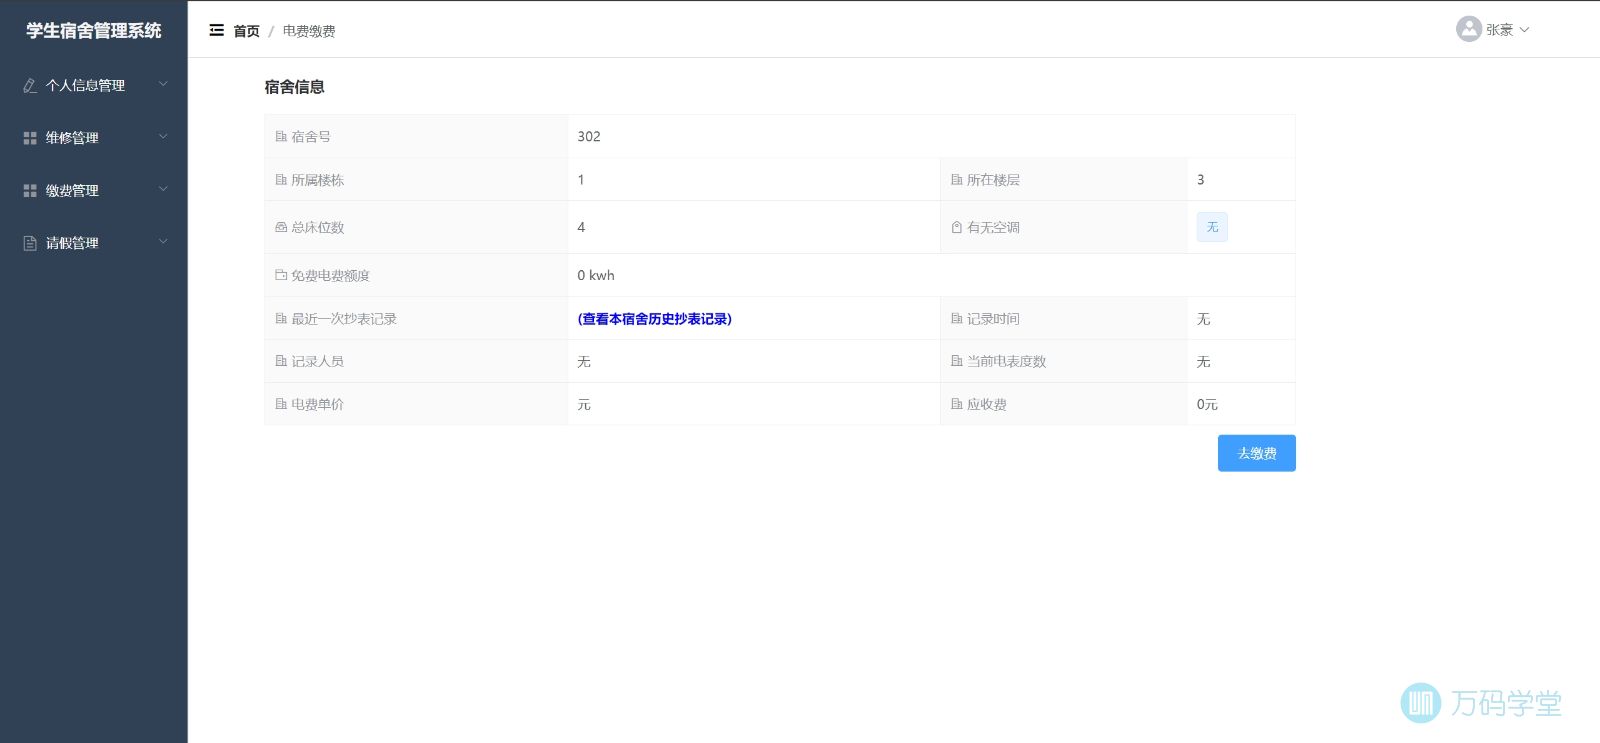Click the icon beside 记录时间 label
1600x743 pixels.
957,319
